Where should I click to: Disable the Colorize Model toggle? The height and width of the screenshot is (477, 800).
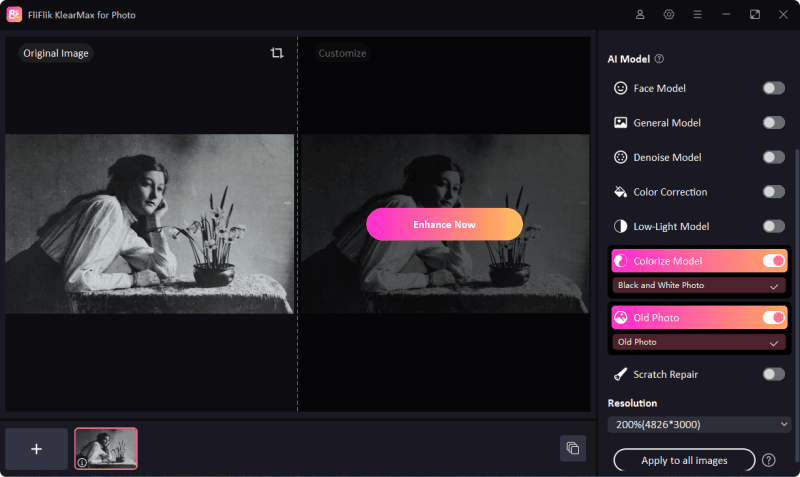773,261
